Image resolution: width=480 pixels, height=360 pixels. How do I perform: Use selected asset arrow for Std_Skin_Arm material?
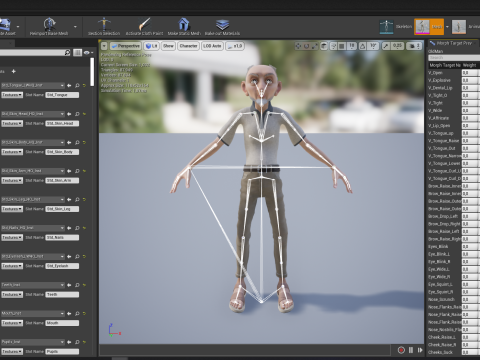(x=69, y=171)
